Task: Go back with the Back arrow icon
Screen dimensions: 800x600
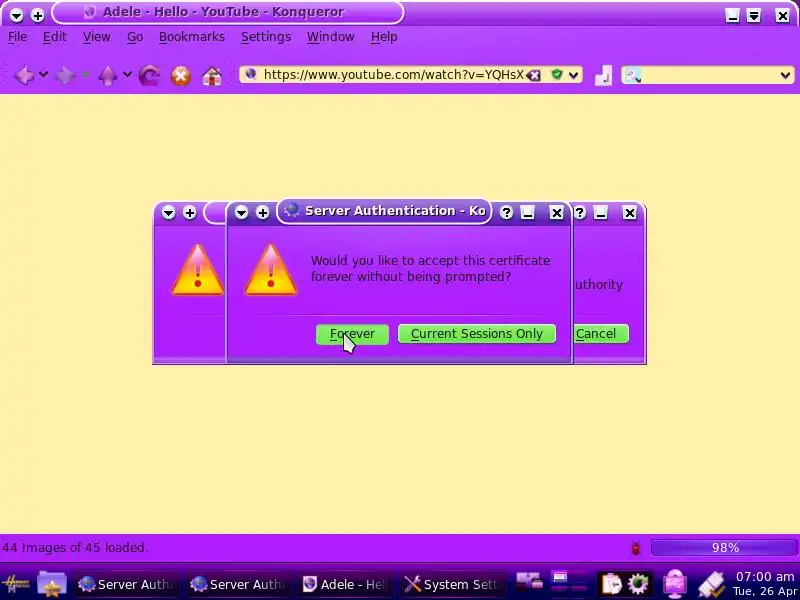Action: click(23, 76)
